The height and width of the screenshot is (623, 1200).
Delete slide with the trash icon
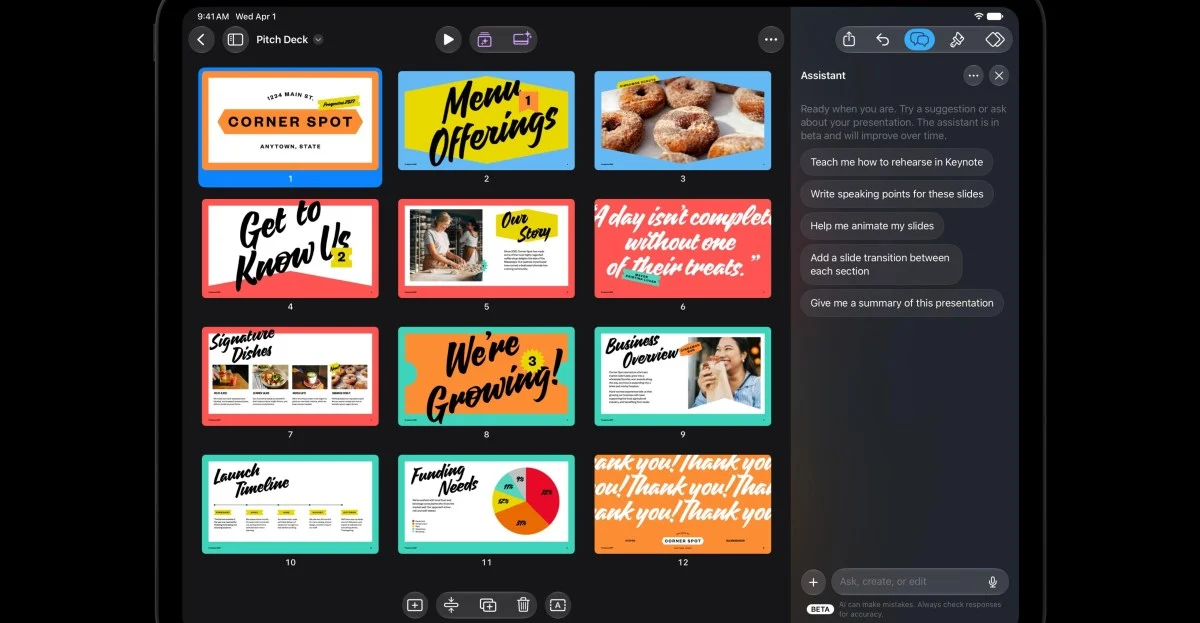pyautogui.click(x=523, y=605)
